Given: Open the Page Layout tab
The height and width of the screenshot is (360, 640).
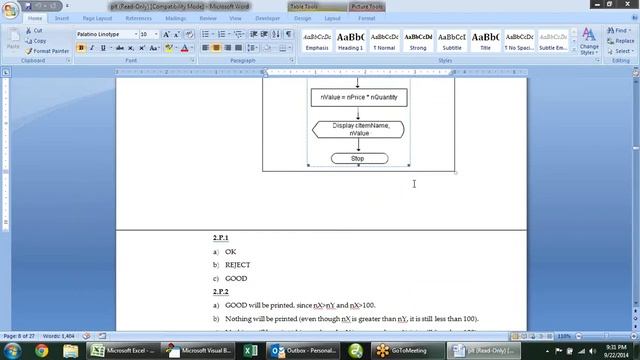Looking at the screenshot, I should point(97,18).
